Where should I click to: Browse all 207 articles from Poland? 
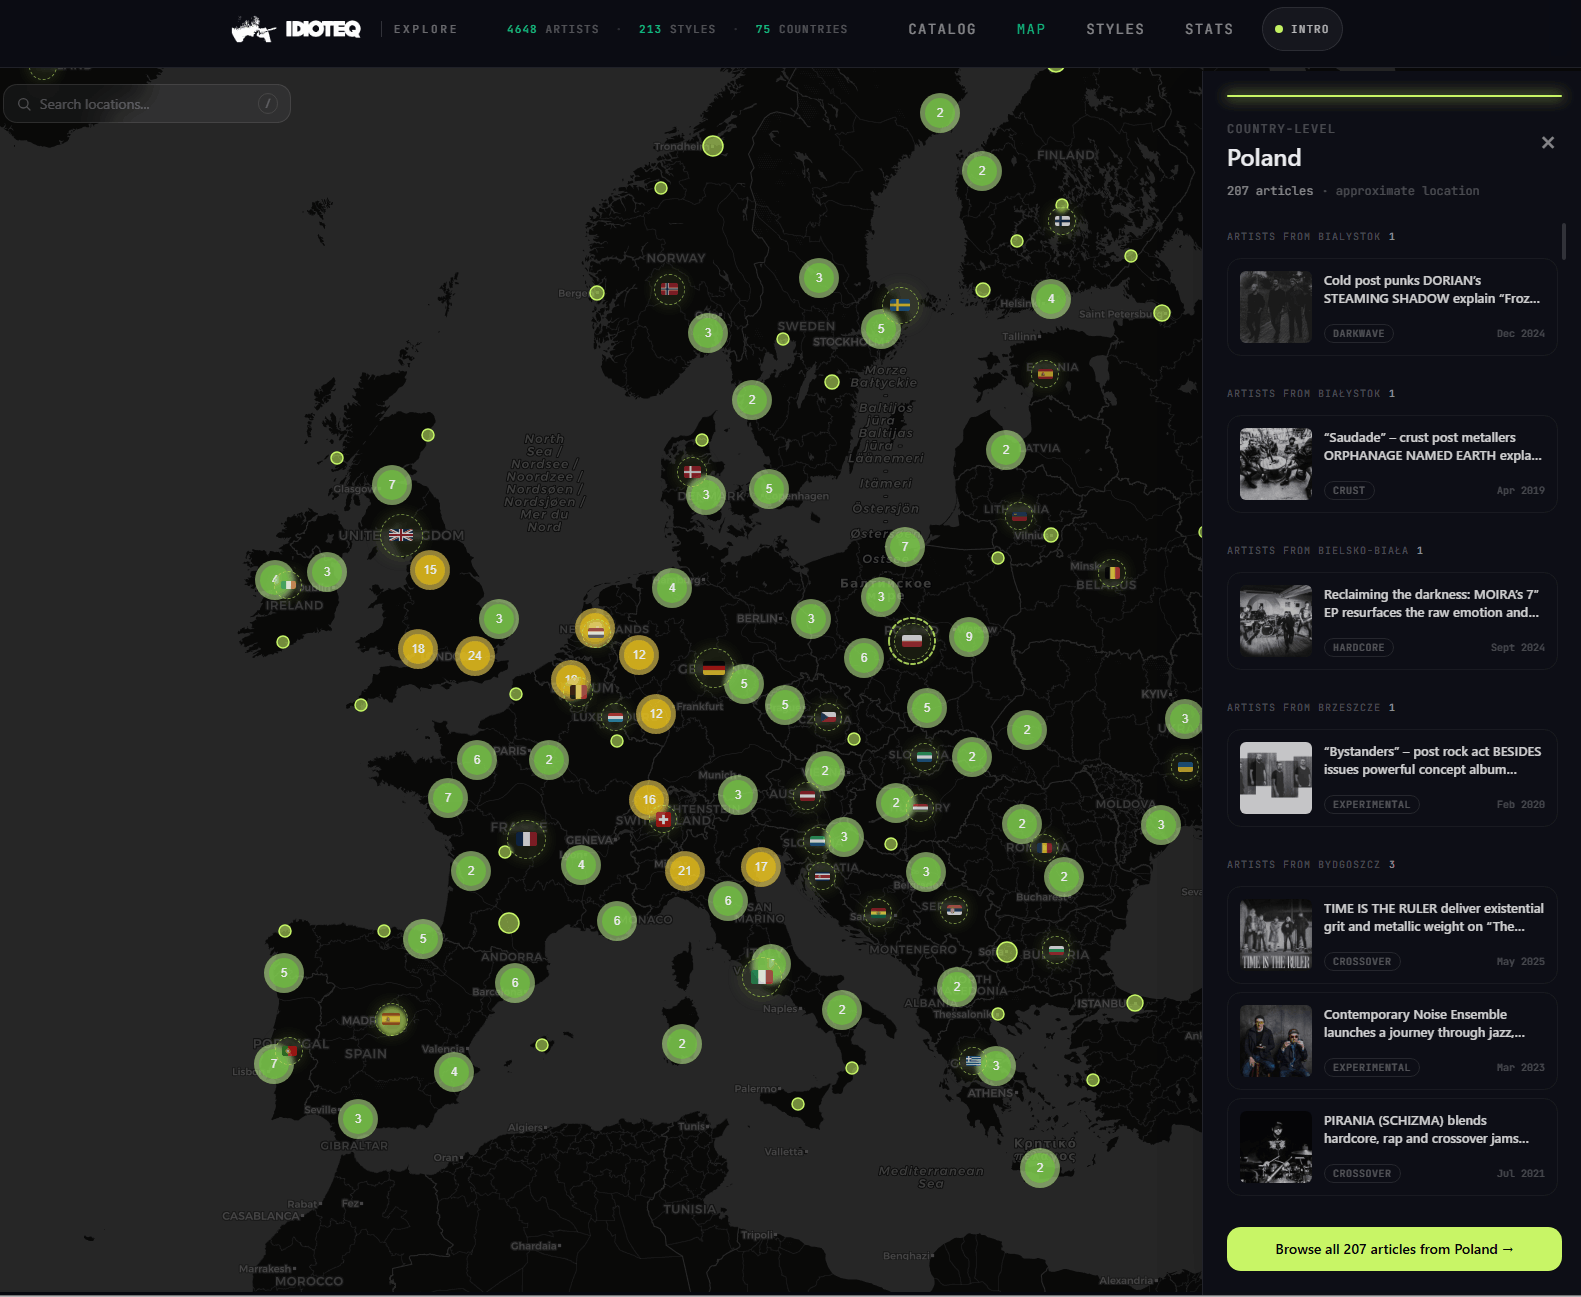1394,1249
